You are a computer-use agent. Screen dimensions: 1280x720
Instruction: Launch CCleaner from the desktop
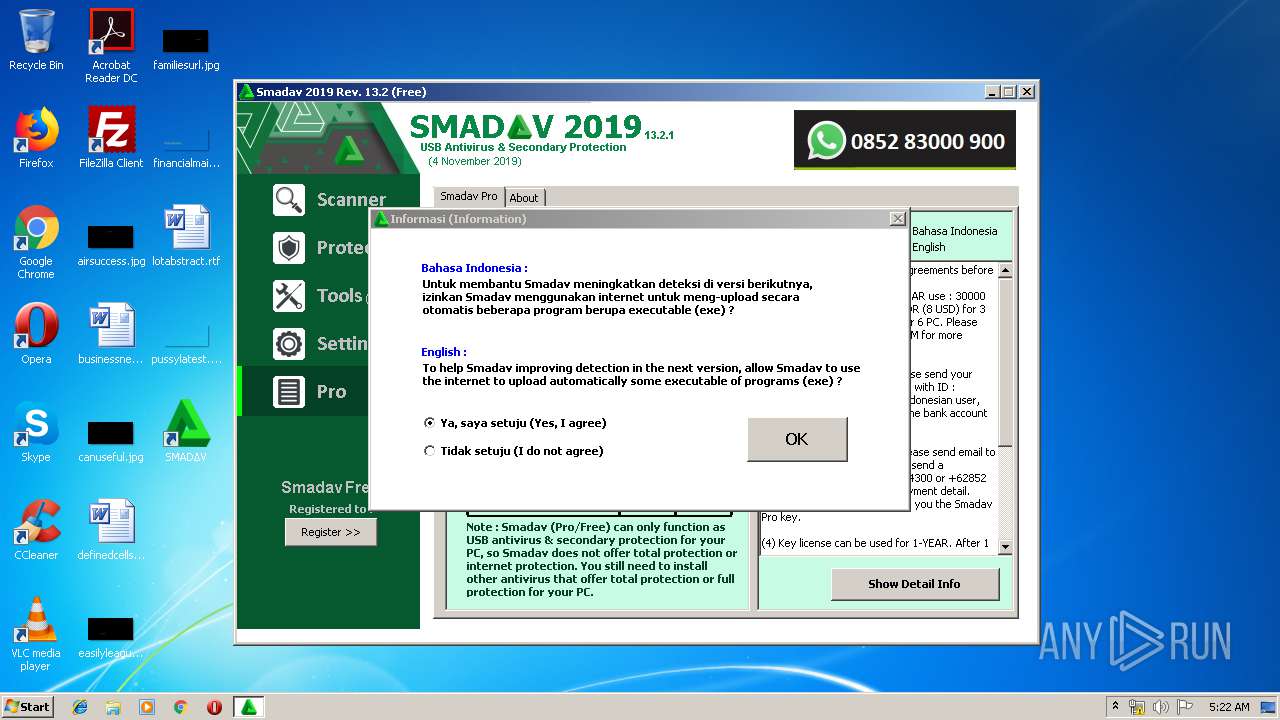(x=36, y=530)
